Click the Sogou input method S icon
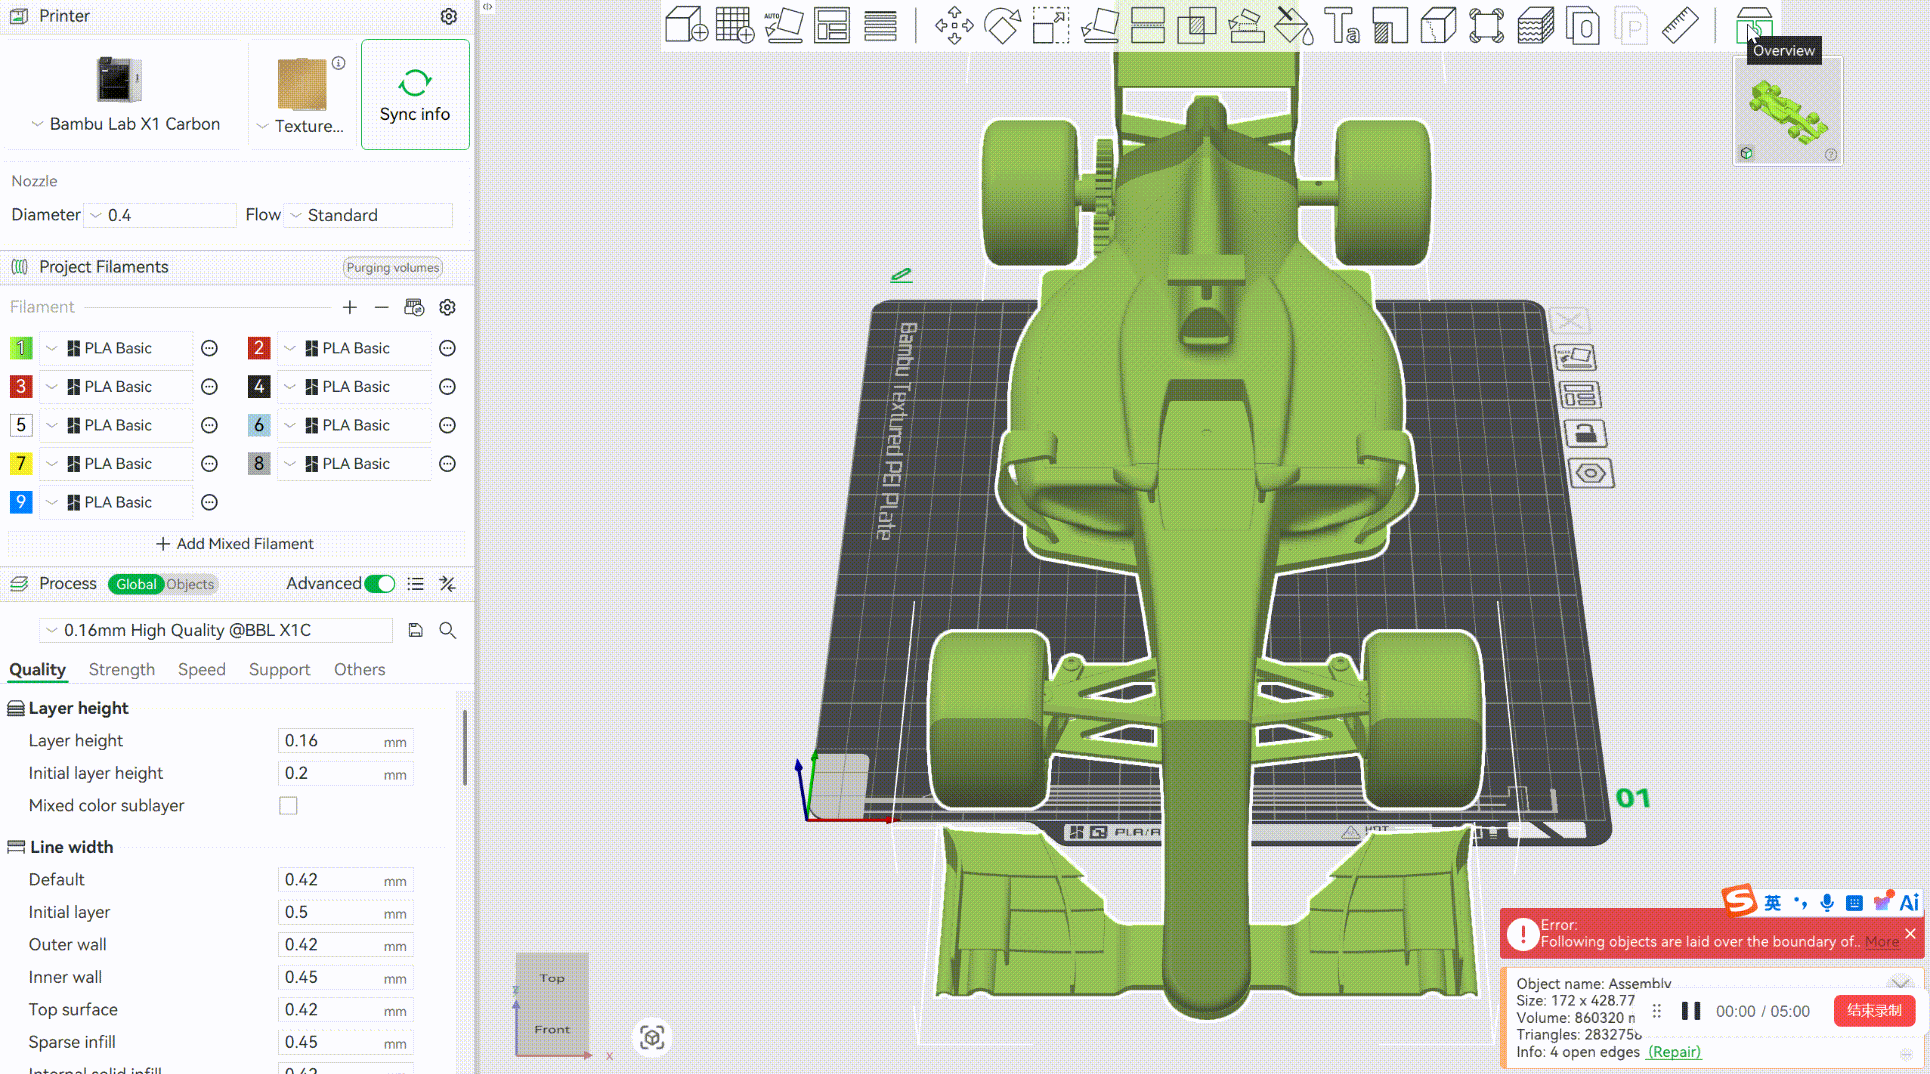1930x1074 pixels. click(x=1739, y=901)
